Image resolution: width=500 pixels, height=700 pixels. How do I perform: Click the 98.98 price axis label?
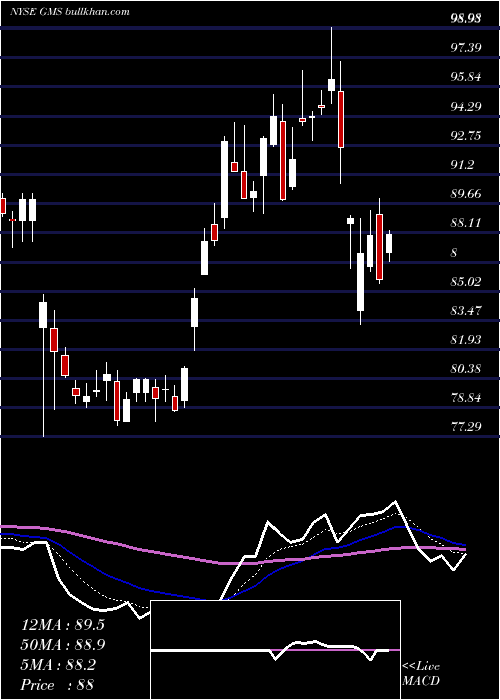tap(466, 19)
